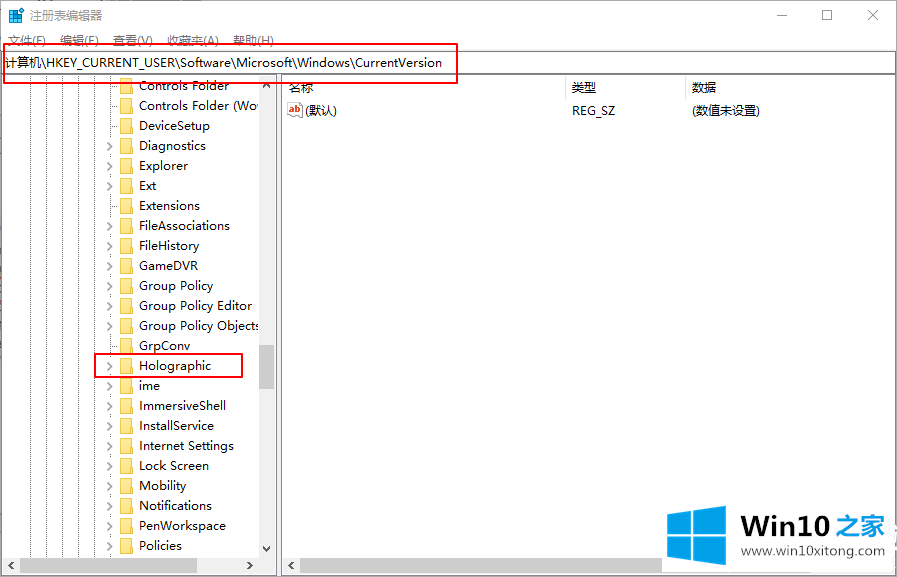Screen dimensions: 897x577
Task: Expand the Diagnostics key
Action: pyautogui.click(x=109, y=146)
